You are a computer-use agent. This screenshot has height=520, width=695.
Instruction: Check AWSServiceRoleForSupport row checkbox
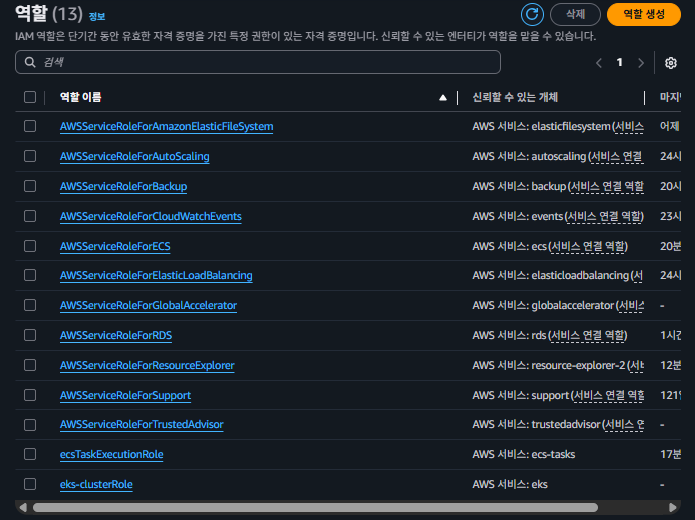(30, 395)
